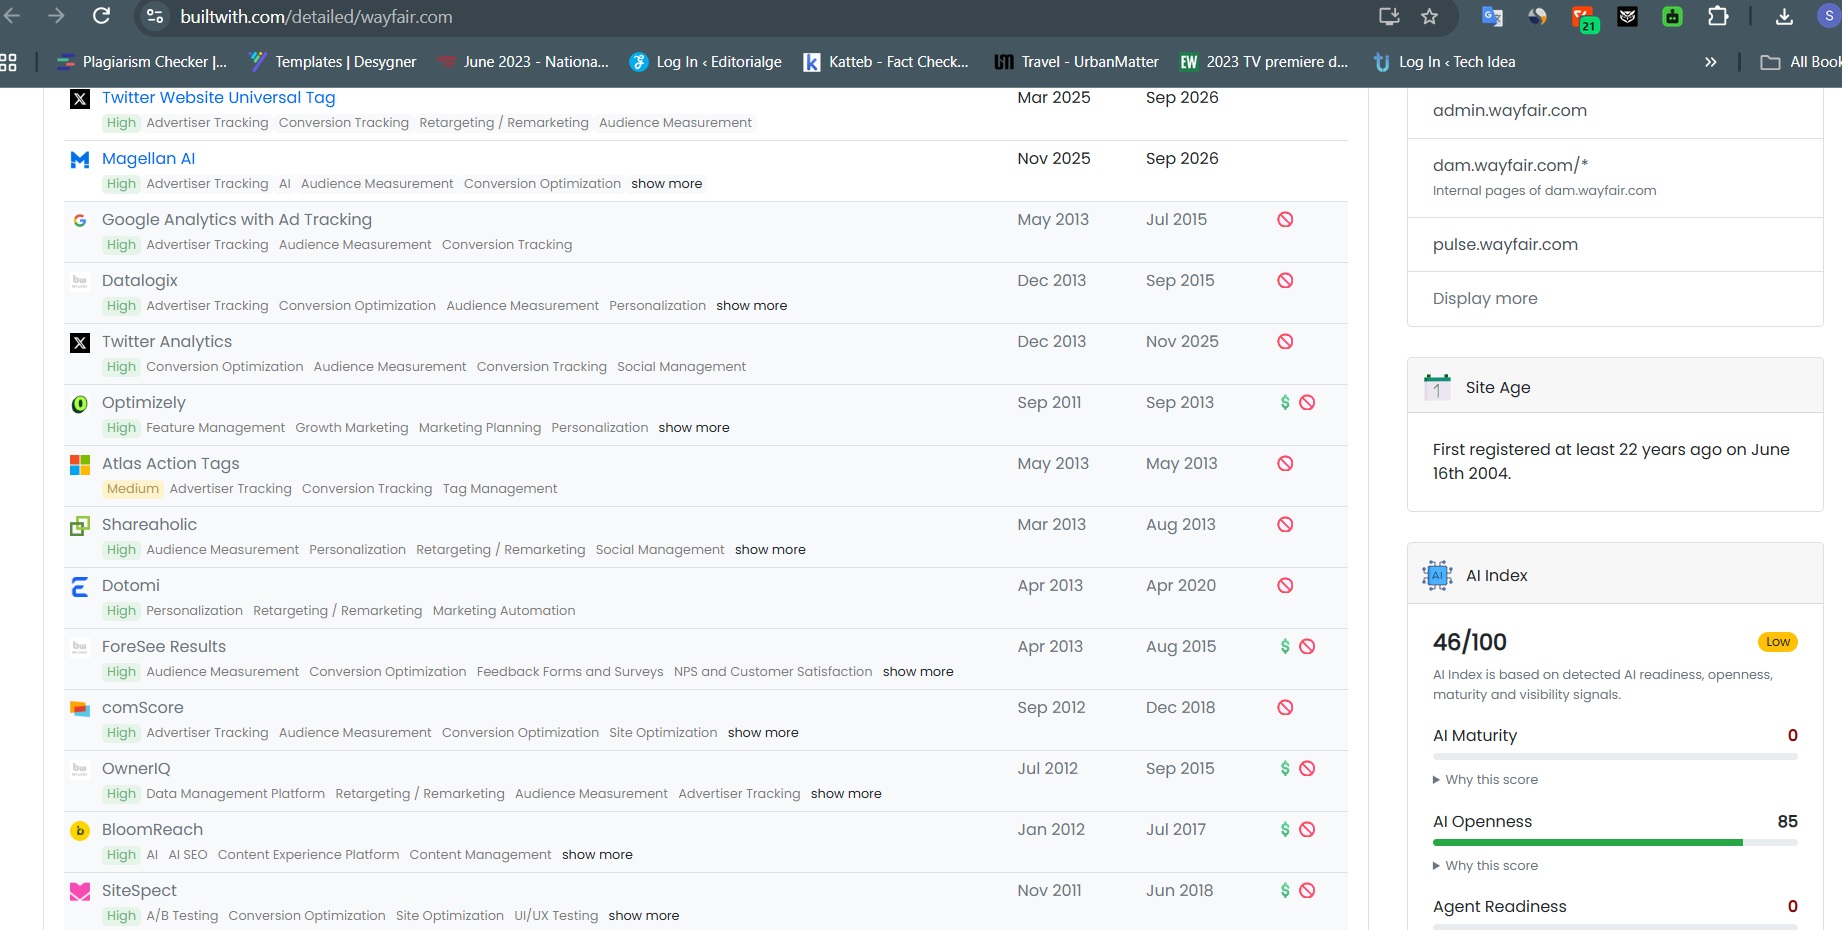Expand show more in OwnerIQ row

[846, 794]
